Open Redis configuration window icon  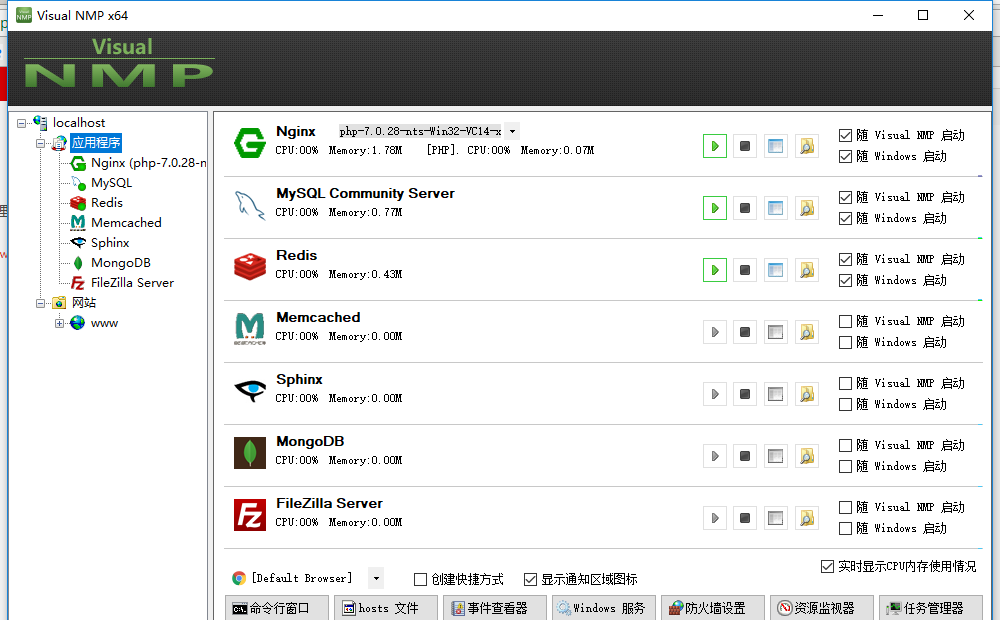click(776, 270)
